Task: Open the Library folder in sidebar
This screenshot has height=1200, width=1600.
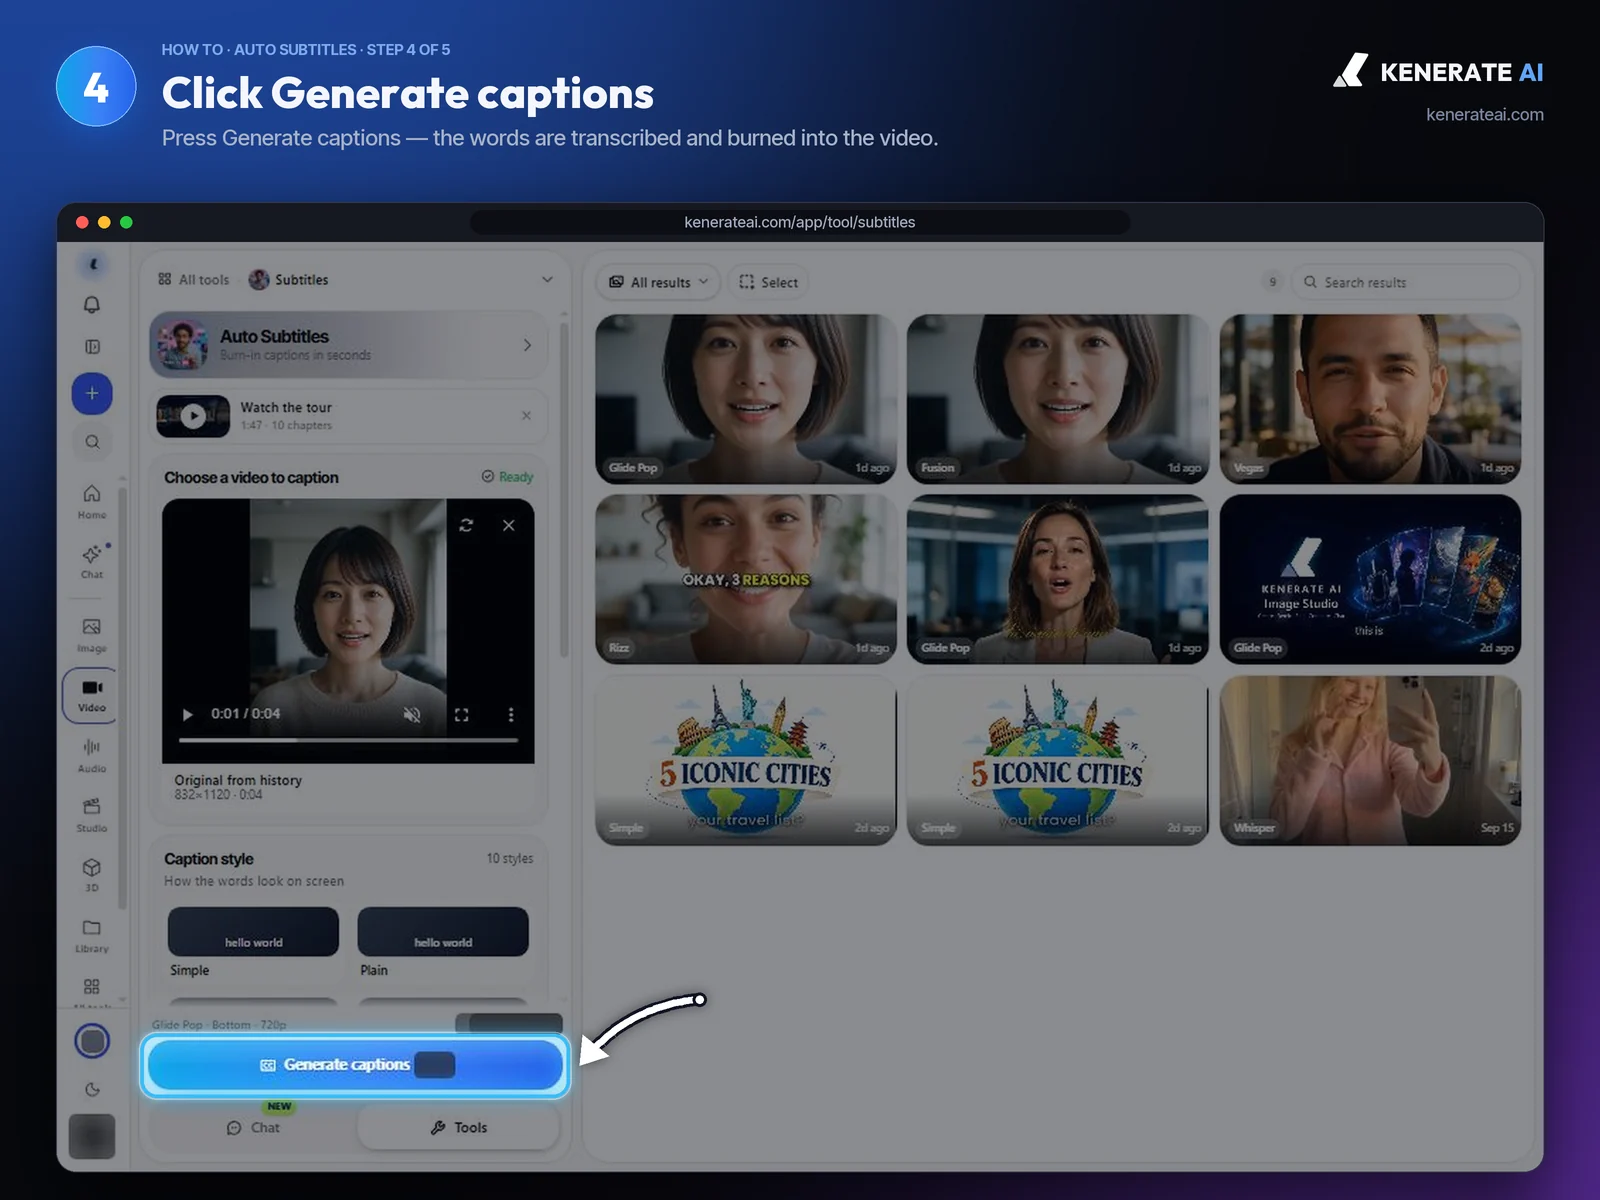Action: click(92, 935)
